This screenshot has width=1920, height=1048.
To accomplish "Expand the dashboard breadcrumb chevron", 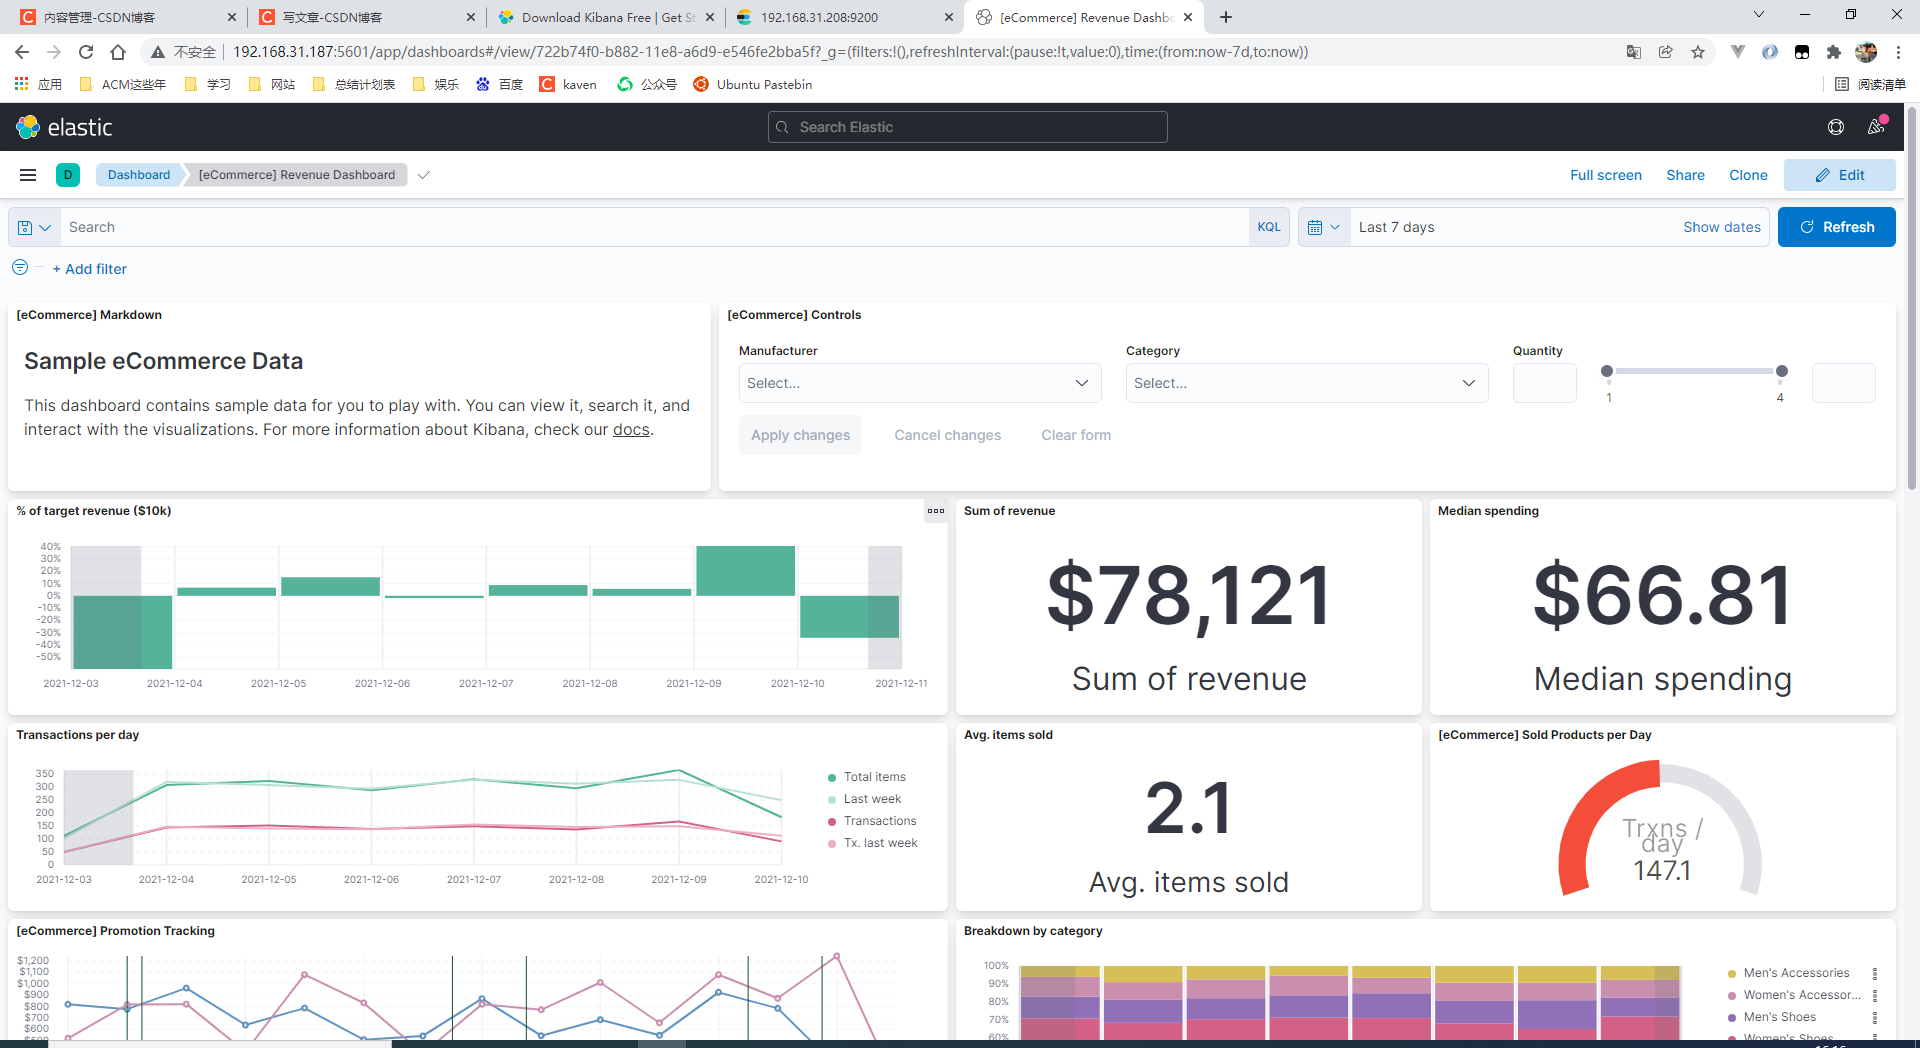I will click(424, 175).
